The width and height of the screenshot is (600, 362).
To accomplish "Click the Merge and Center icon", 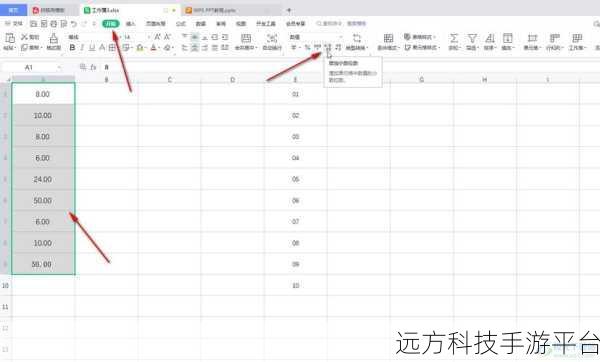I will click(x=246, y=38).
